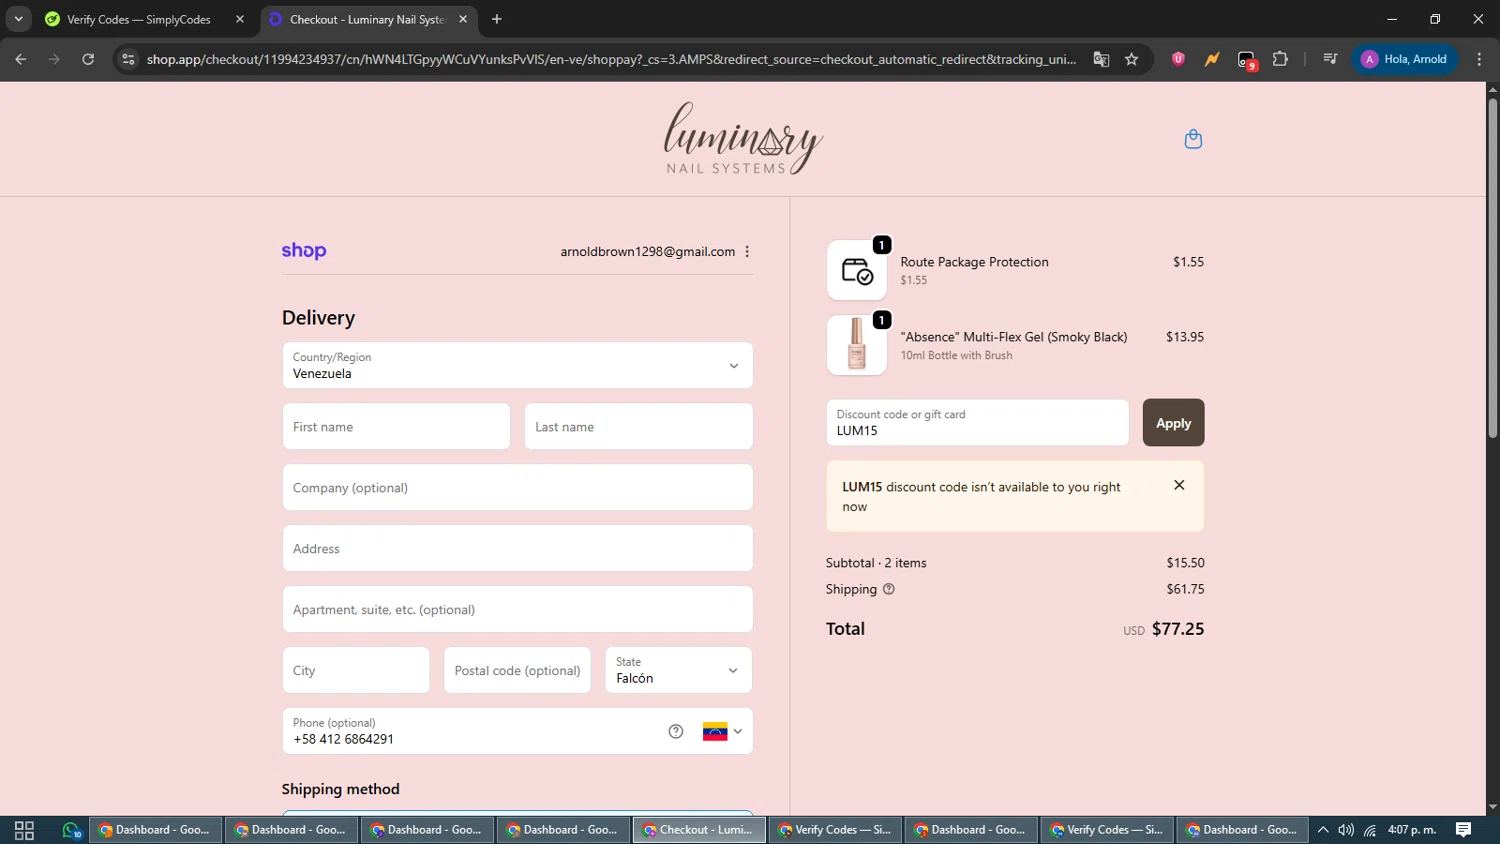Click the 4:07 p. m. taskbar clock

click(x=1412, y=830)
